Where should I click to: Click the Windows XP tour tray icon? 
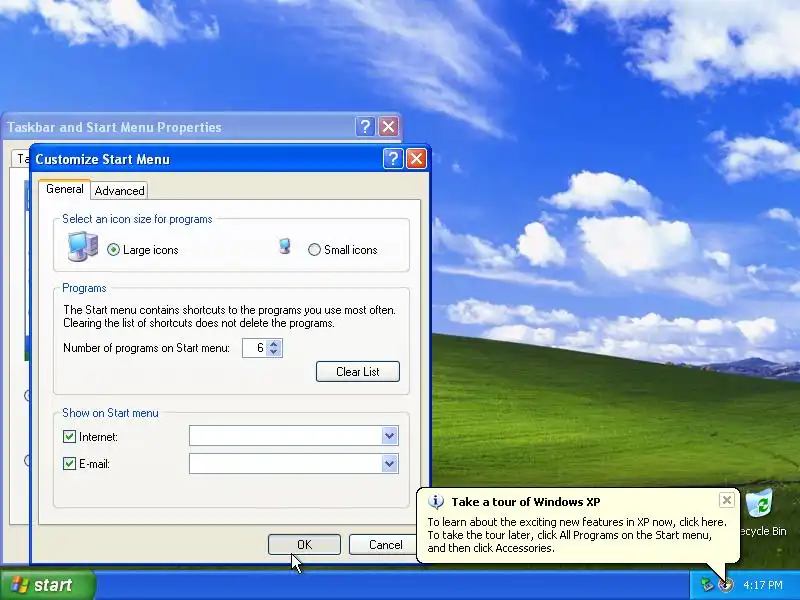(x=725, y=584)
